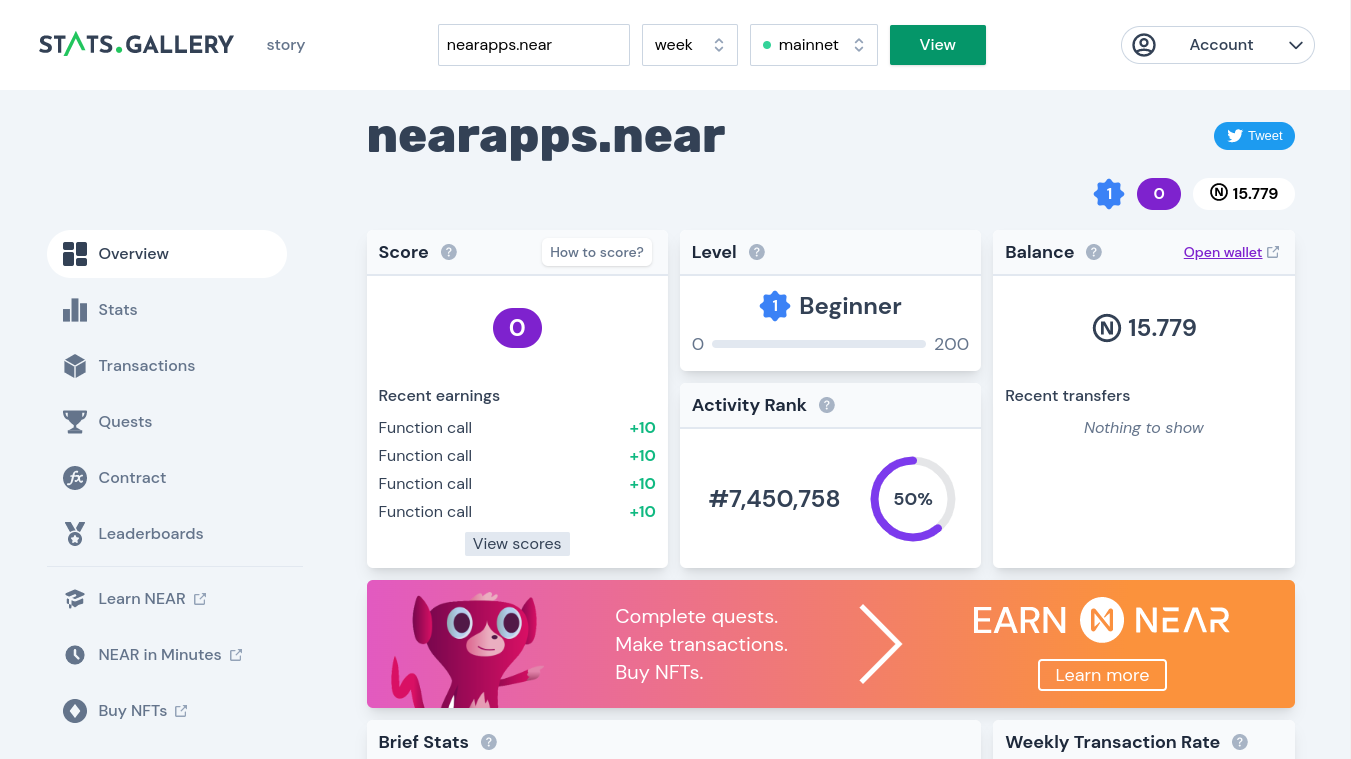
Task: Click the 50% activity rank ring
Action: pyautogui.click(x=913, y=499)
